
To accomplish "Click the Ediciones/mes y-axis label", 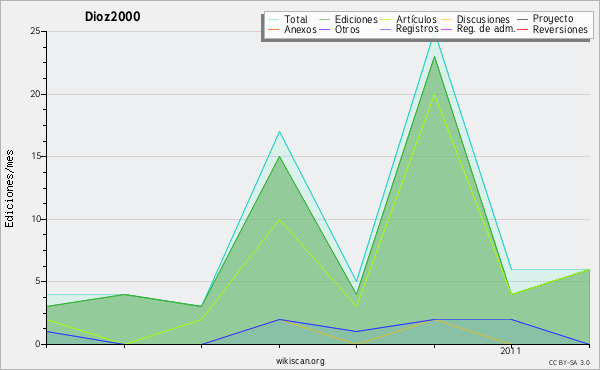I will [x=9, y=189].
